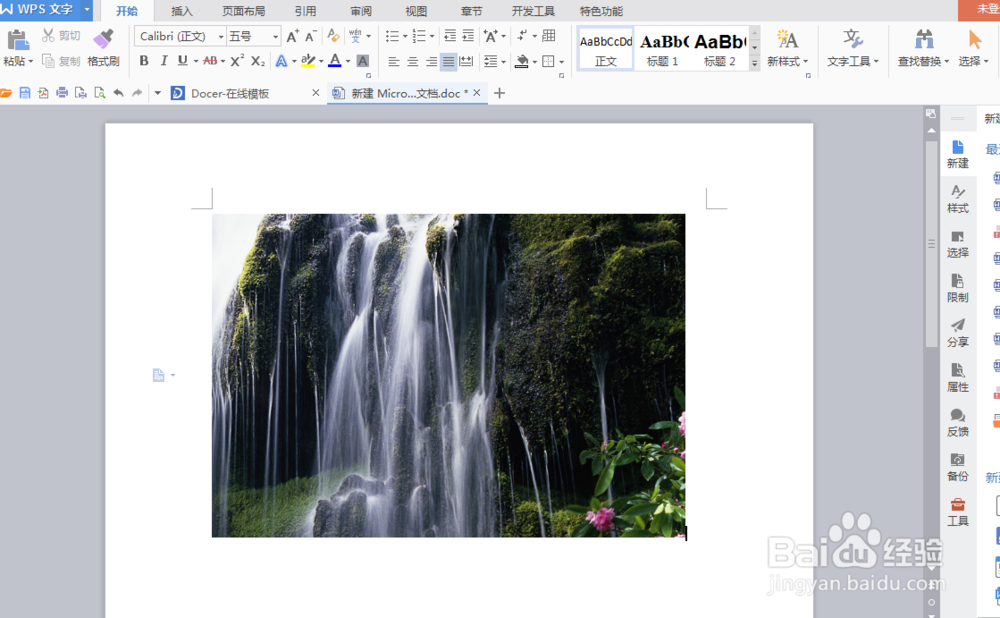Click the 查找替换 (Find Replace) button
The width and height of the screenshot is (1000, 618).
pos(923,48)
